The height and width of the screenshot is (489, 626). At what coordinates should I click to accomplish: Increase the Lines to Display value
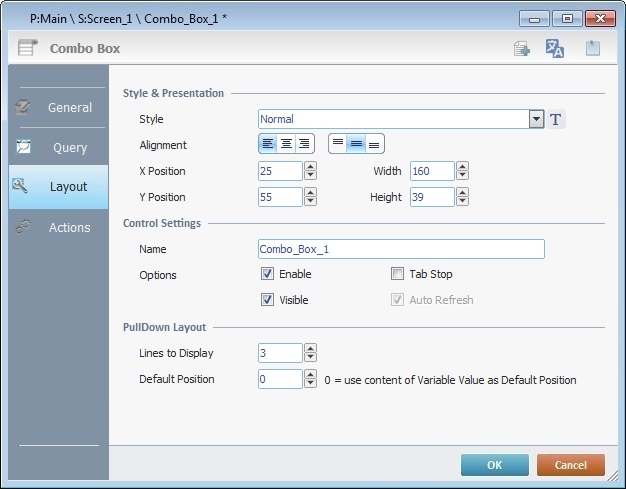pyautogui.click(x=310, y=348)
